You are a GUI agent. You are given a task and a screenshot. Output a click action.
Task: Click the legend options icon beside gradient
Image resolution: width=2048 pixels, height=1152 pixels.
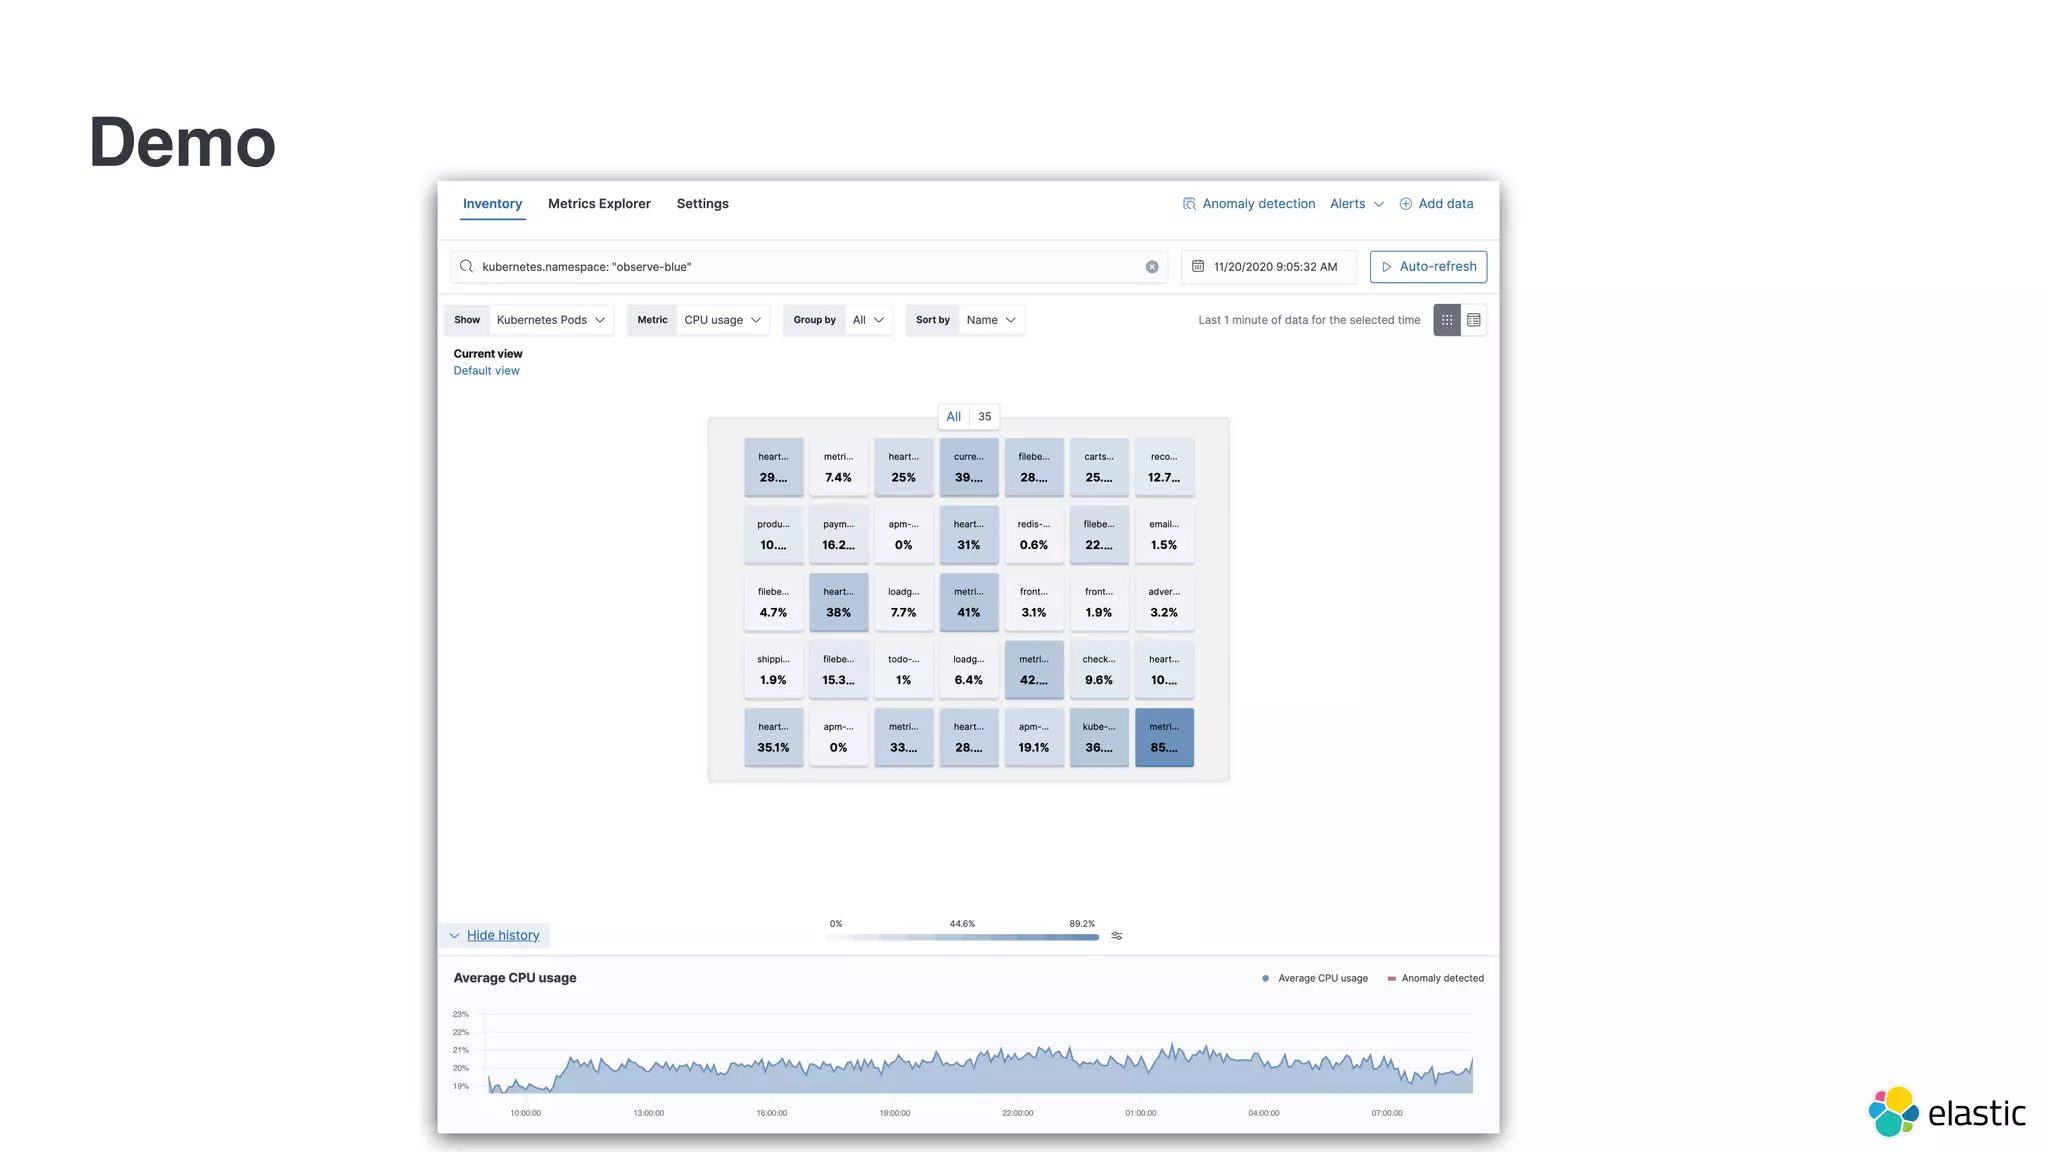coord(1117,936)
